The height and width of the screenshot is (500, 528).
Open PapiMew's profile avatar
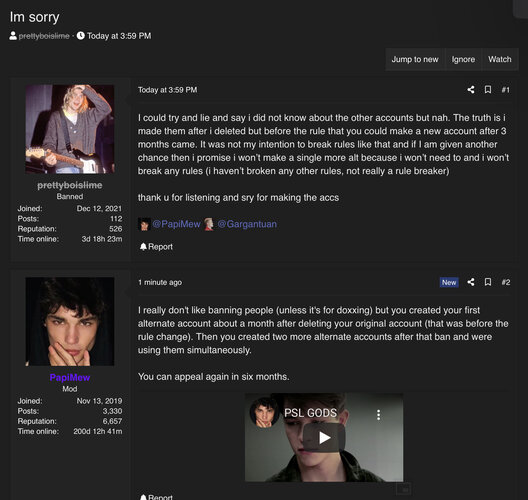click(70, 322)
